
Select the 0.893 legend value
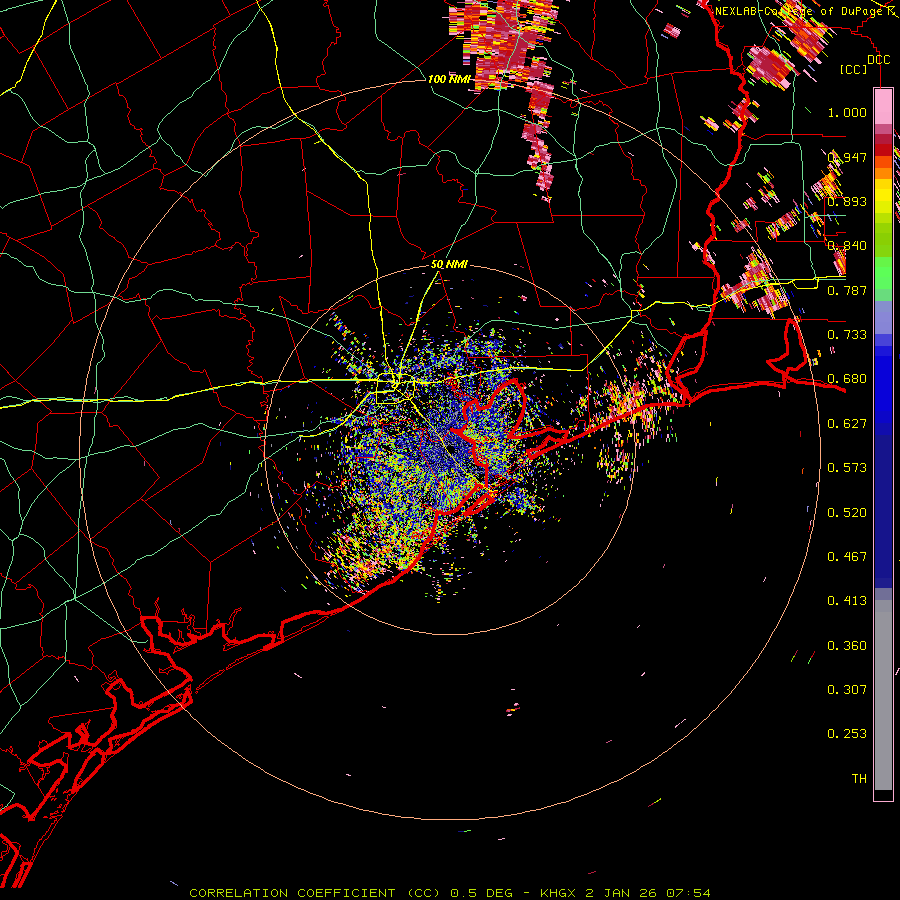click(847, 201)
